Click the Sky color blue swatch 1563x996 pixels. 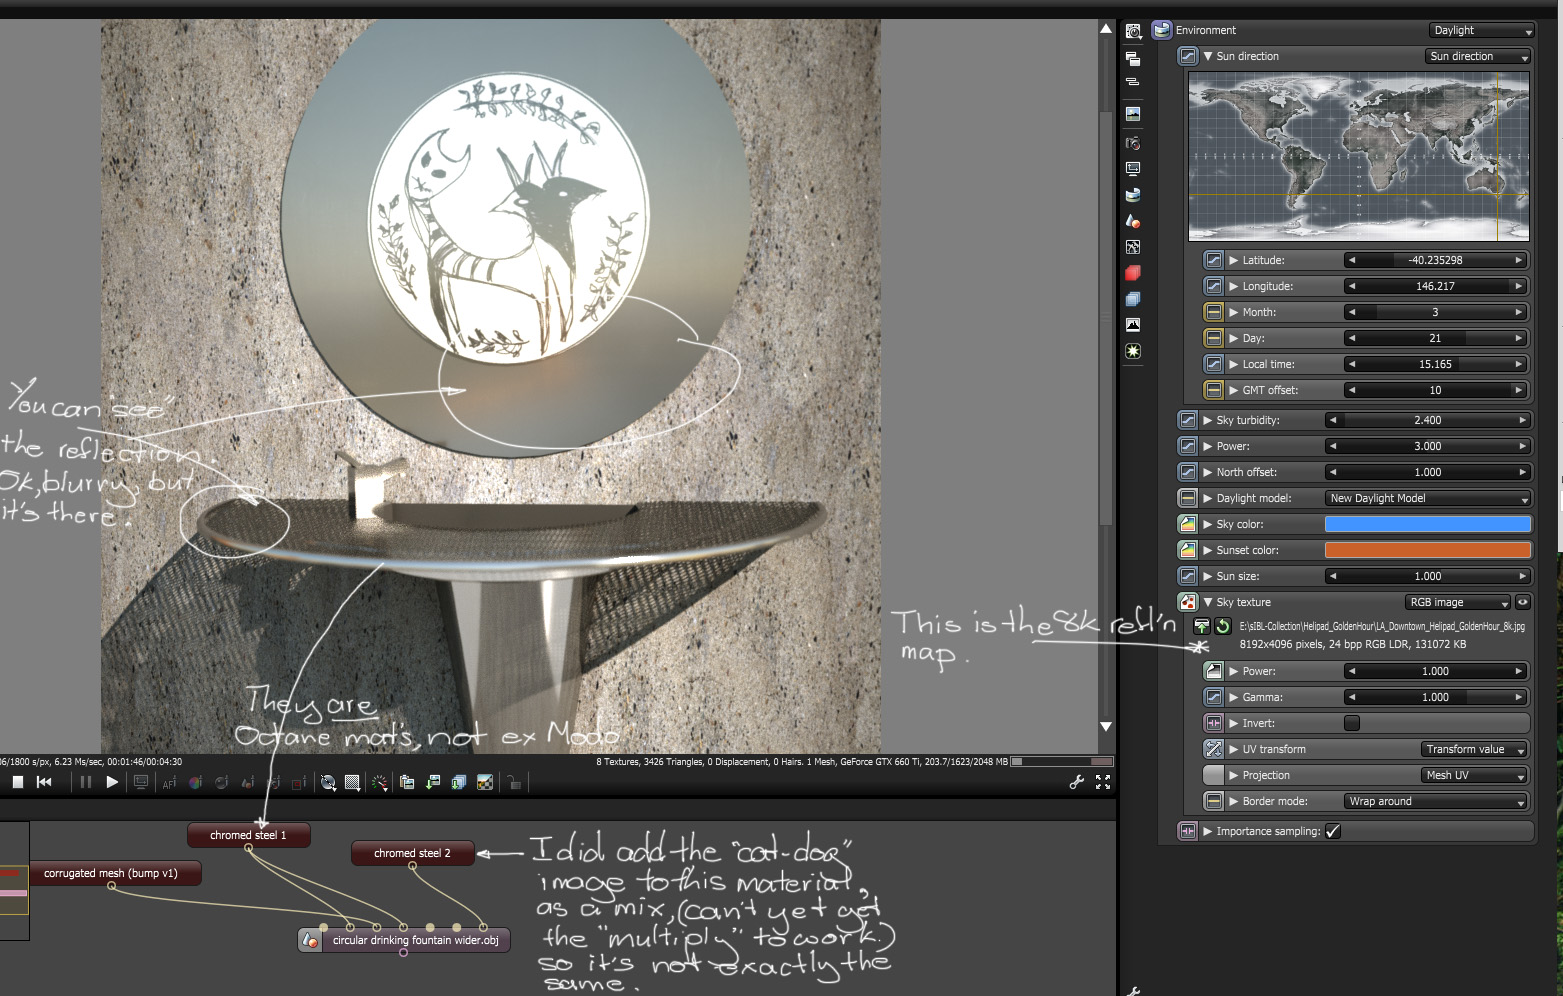point(1428,524)
